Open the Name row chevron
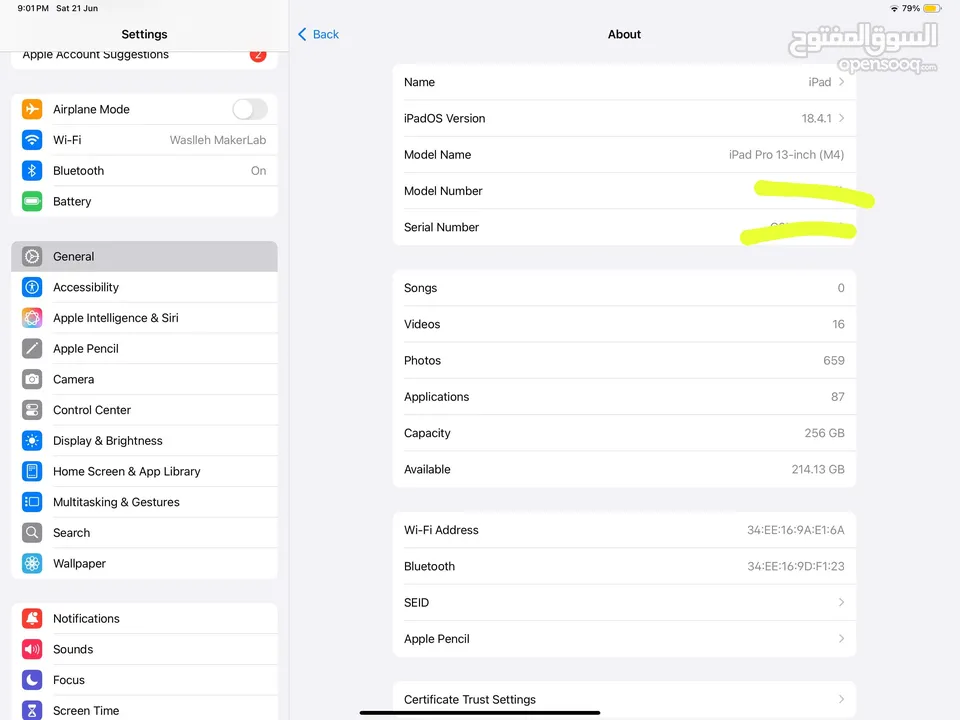The image size is (960, 720). (x=842, y=81)
